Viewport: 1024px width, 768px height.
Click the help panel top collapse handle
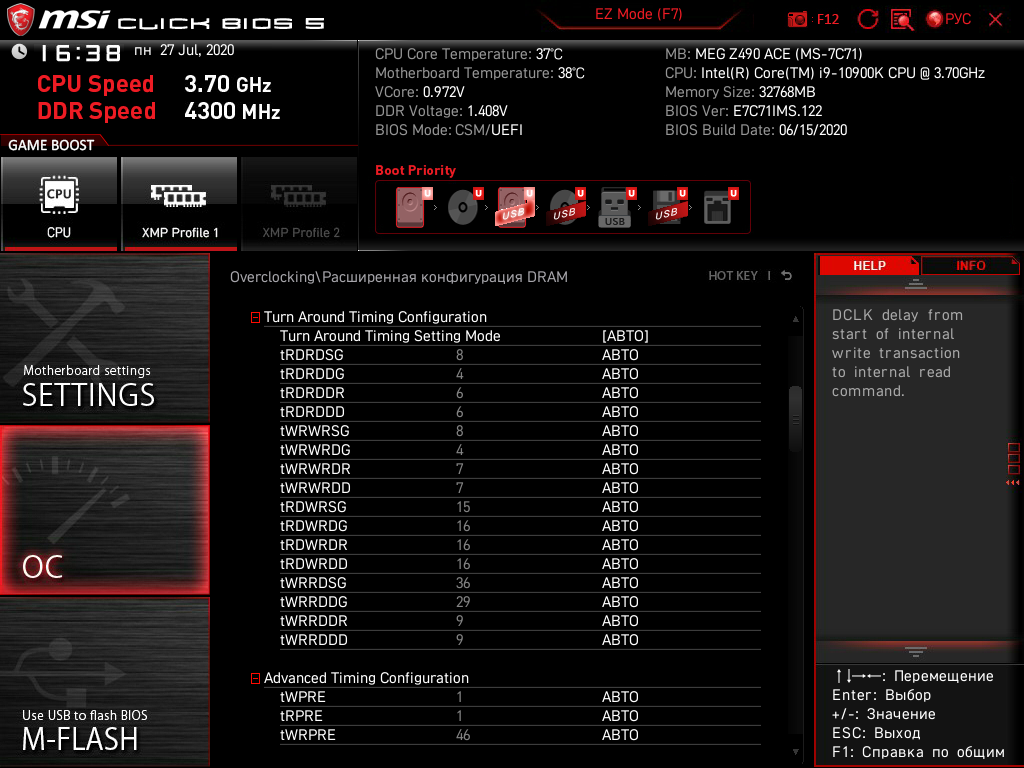click(x=916, y=284)
